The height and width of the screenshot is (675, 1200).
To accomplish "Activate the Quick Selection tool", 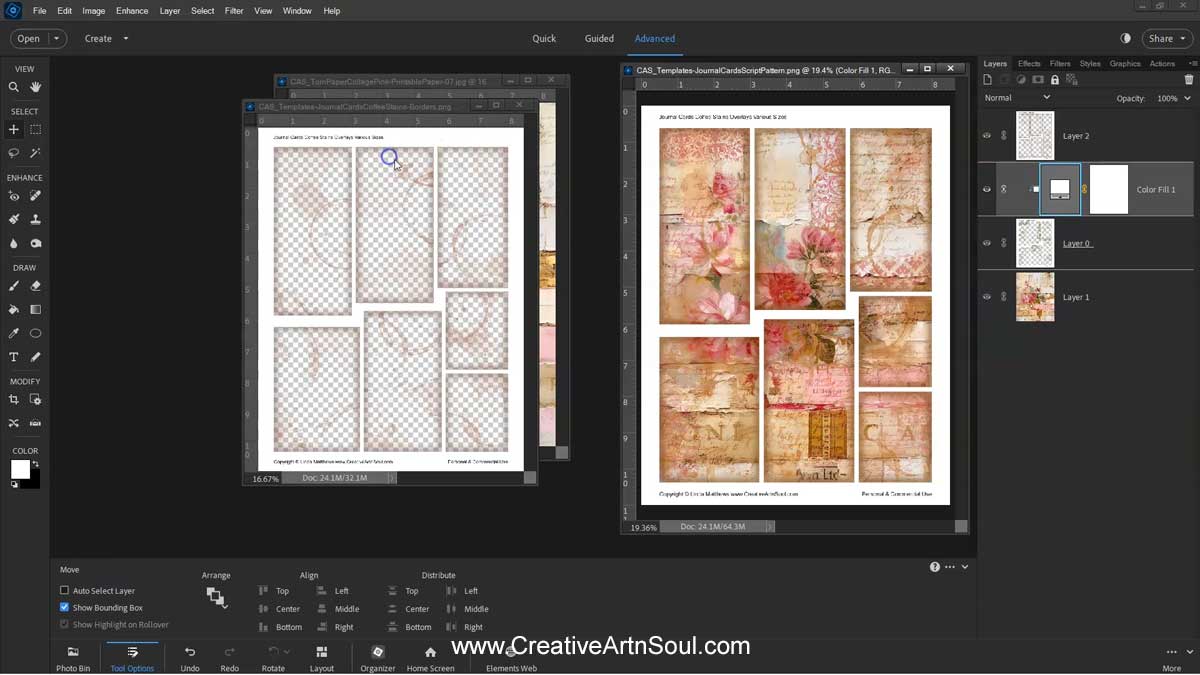I will 34,152.
